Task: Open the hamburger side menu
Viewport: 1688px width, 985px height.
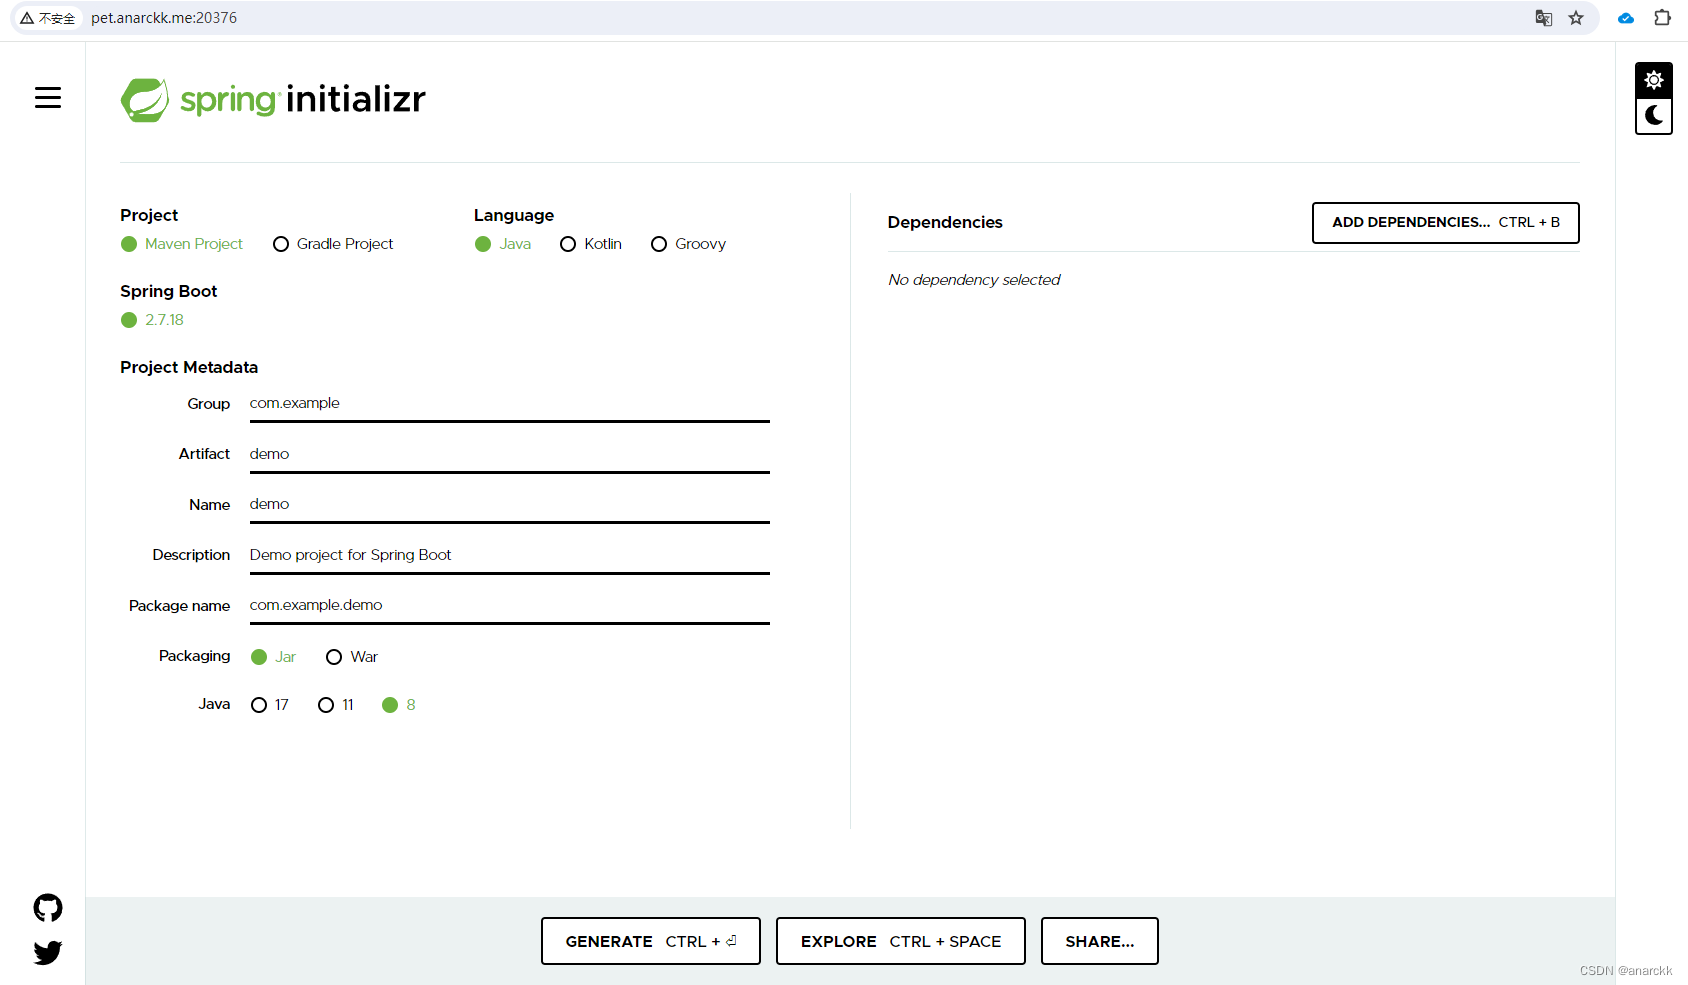Action: (x=48, y=97)
